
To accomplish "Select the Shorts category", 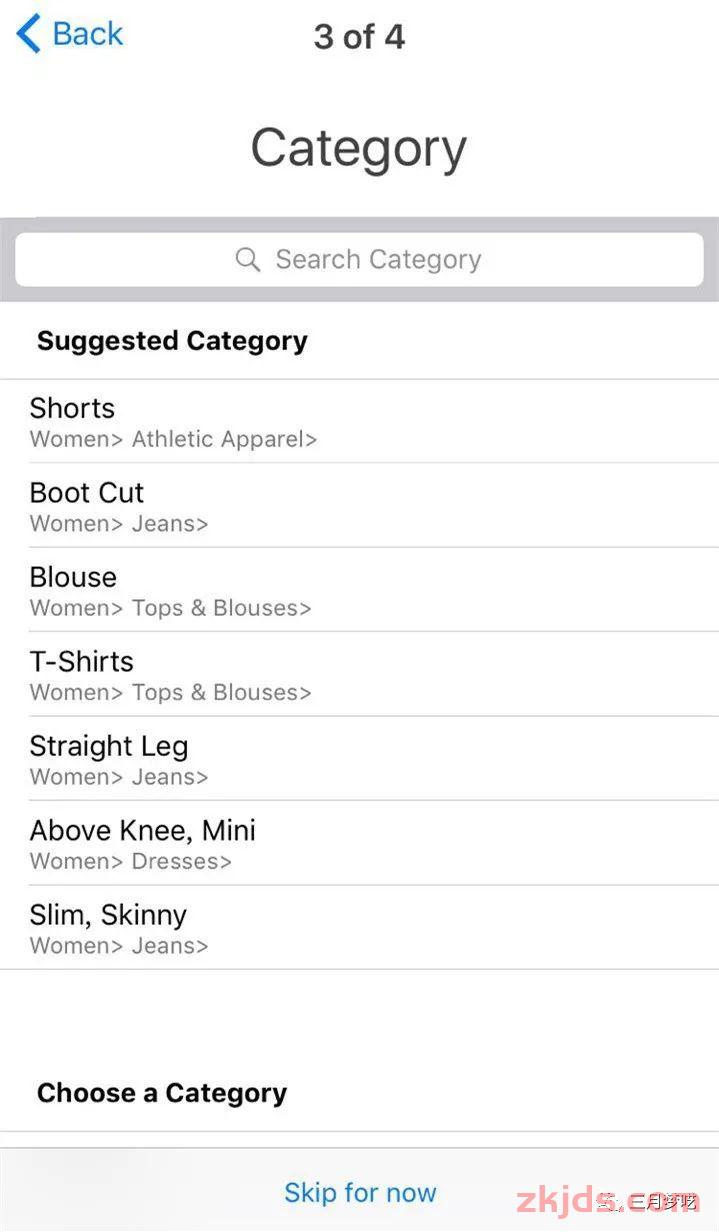I will coord(359,421).
